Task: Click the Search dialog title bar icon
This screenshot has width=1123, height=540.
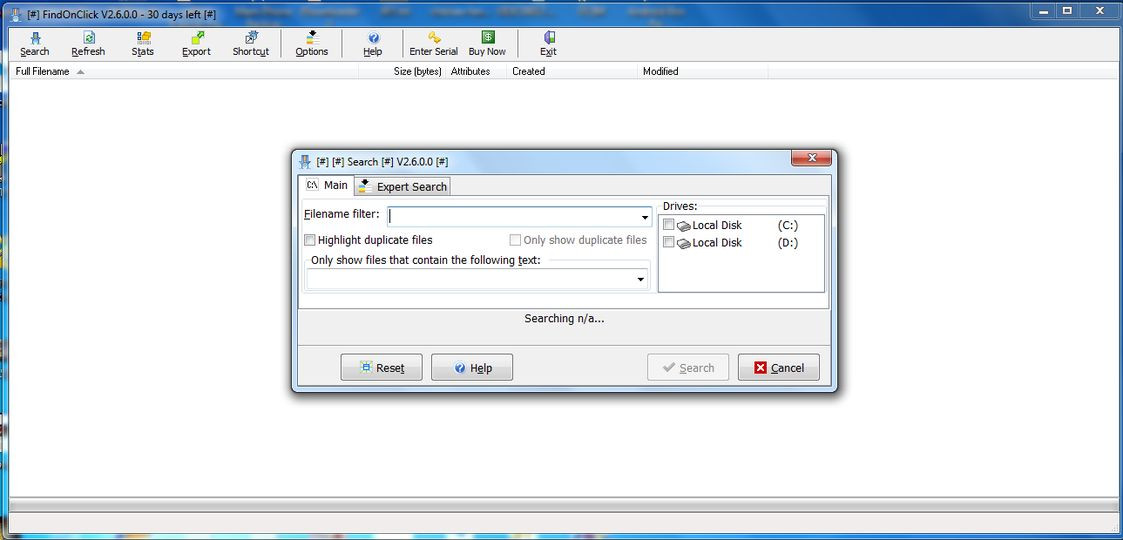Action: click(305, 162)
